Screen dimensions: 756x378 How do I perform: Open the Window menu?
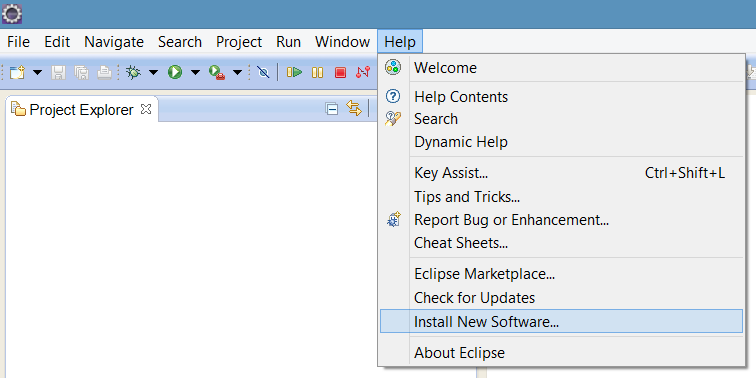(342, 42)
